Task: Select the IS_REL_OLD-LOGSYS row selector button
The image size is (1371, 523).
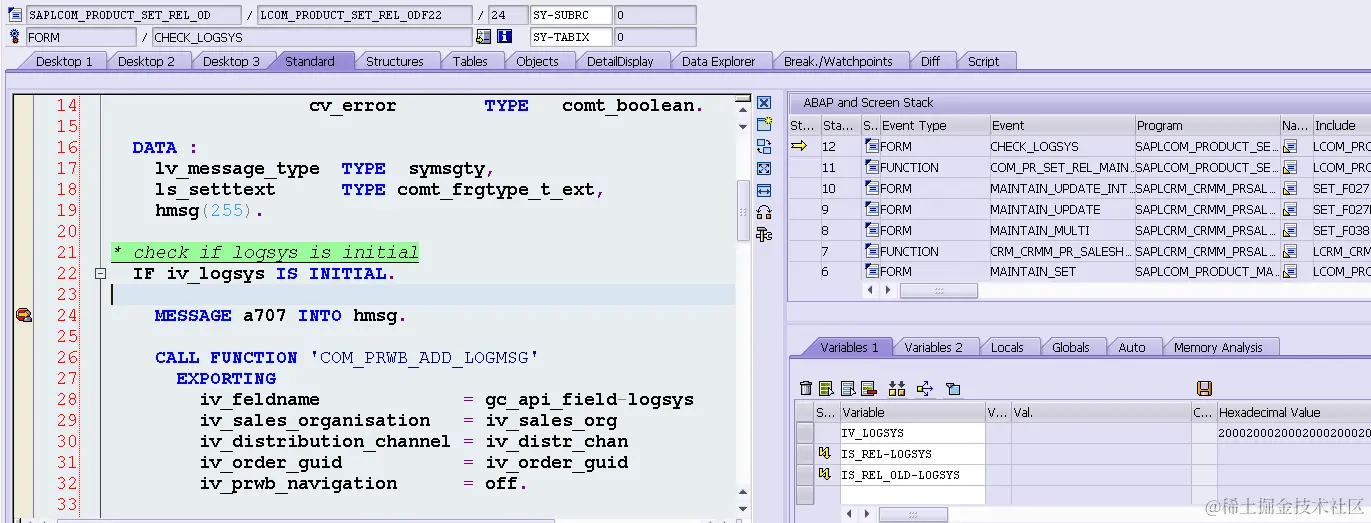Action: [804, 475]
